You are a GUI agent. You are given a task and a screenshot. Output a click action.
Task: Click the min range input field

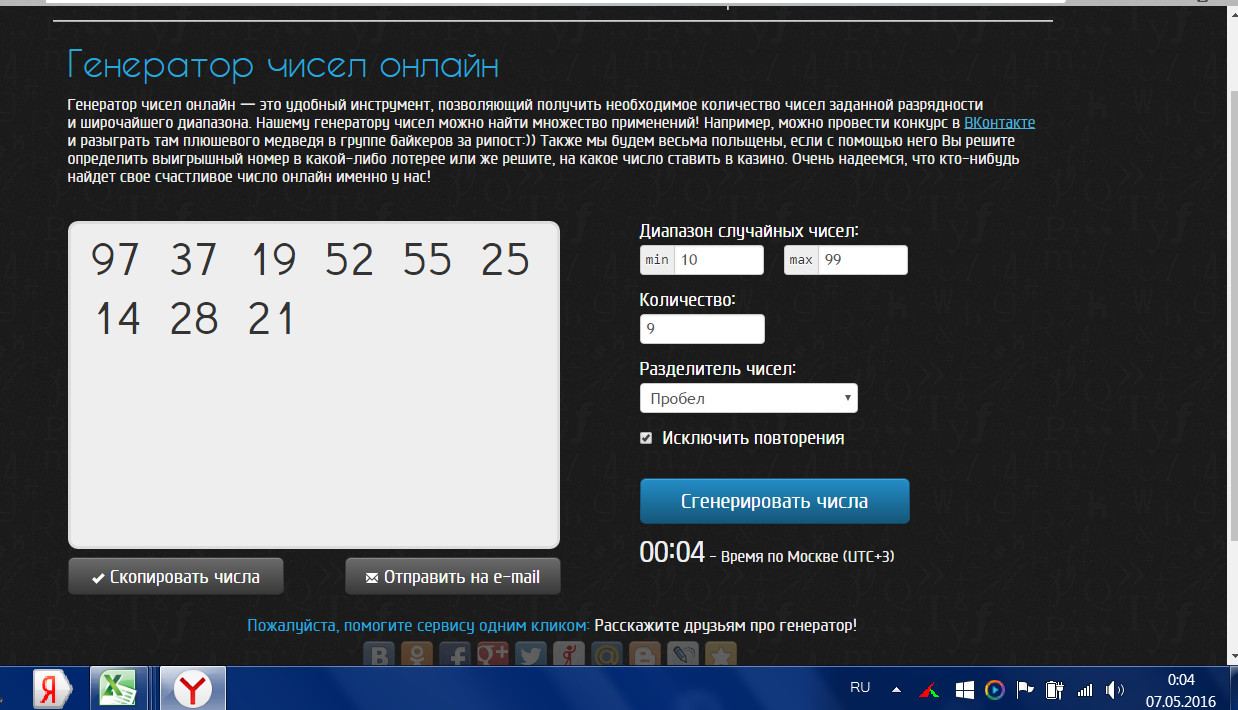coord(718,260)
